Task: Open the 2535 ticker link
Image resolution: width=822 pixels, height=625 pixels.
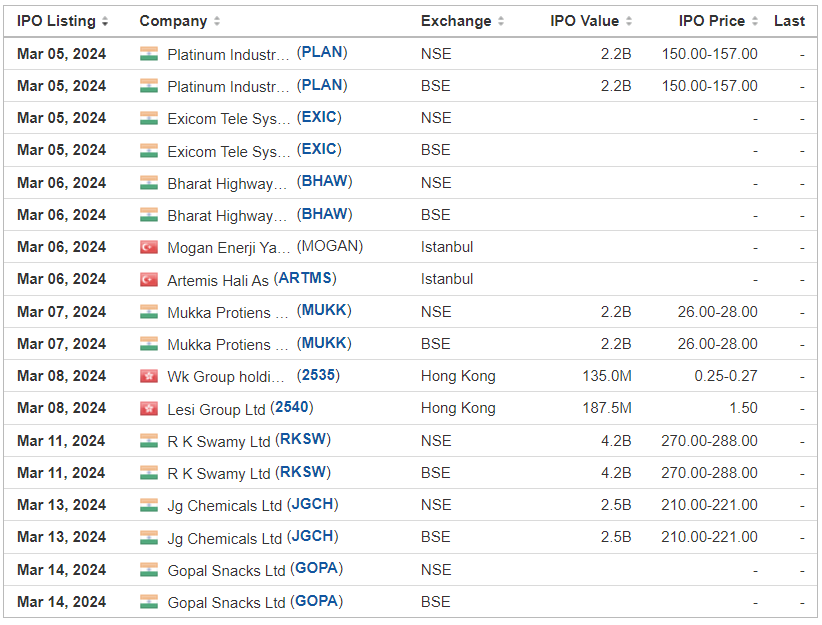Action: pos(318,375)
